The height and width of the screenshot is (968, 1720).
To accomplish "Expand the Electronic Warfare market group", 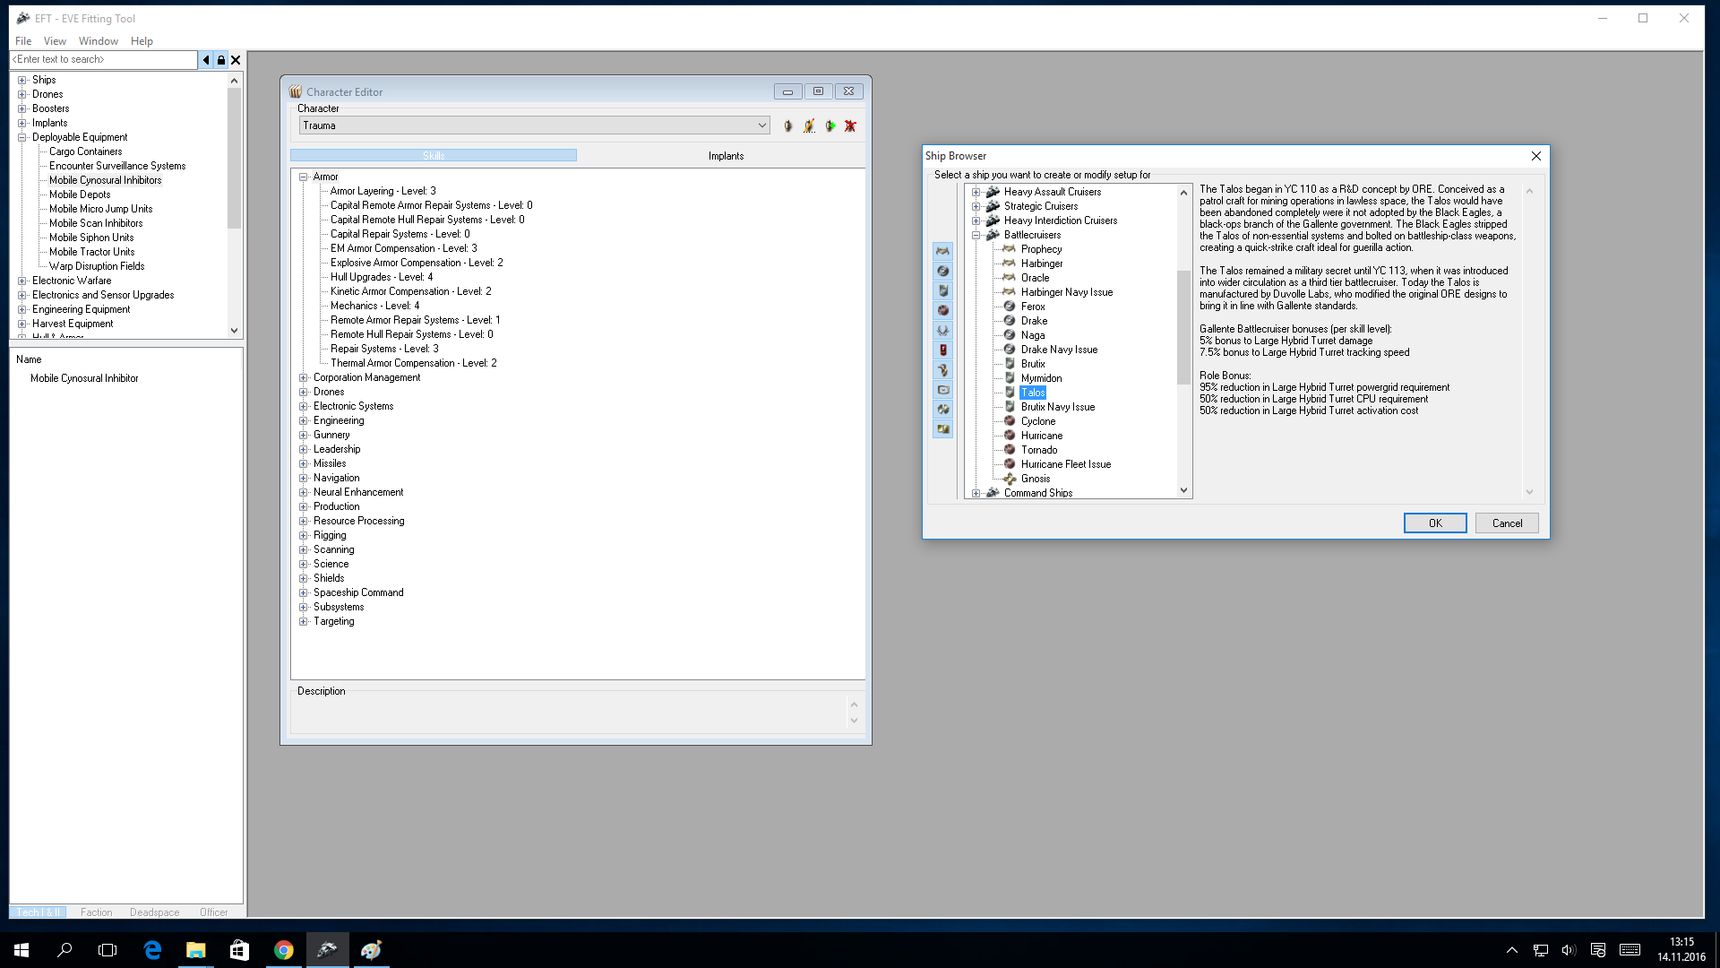I will click(x=22, y=281).
